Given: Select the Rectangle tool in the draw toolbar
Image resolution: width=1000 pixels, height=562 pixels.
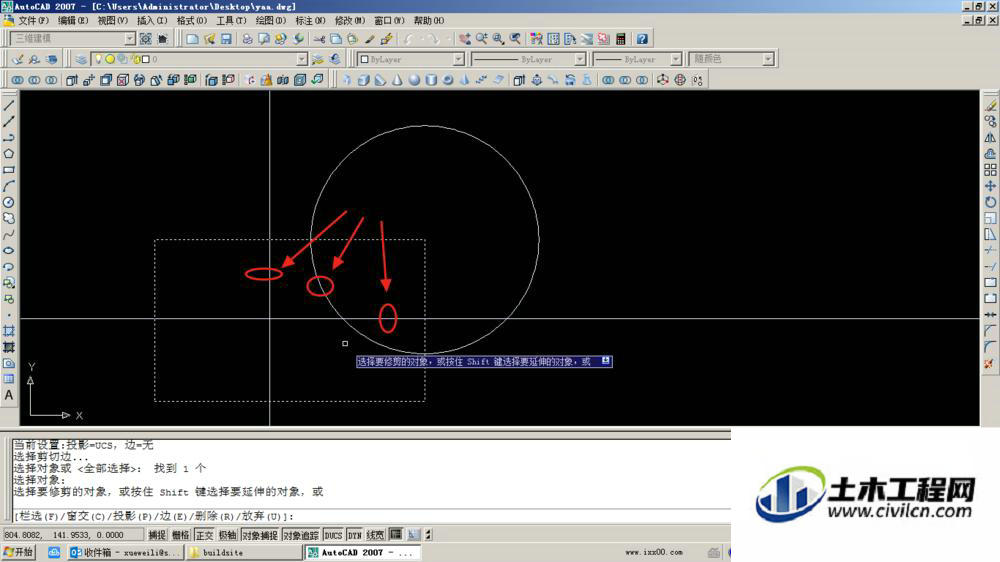Looking at the screenshot, I should pos(9,170).
